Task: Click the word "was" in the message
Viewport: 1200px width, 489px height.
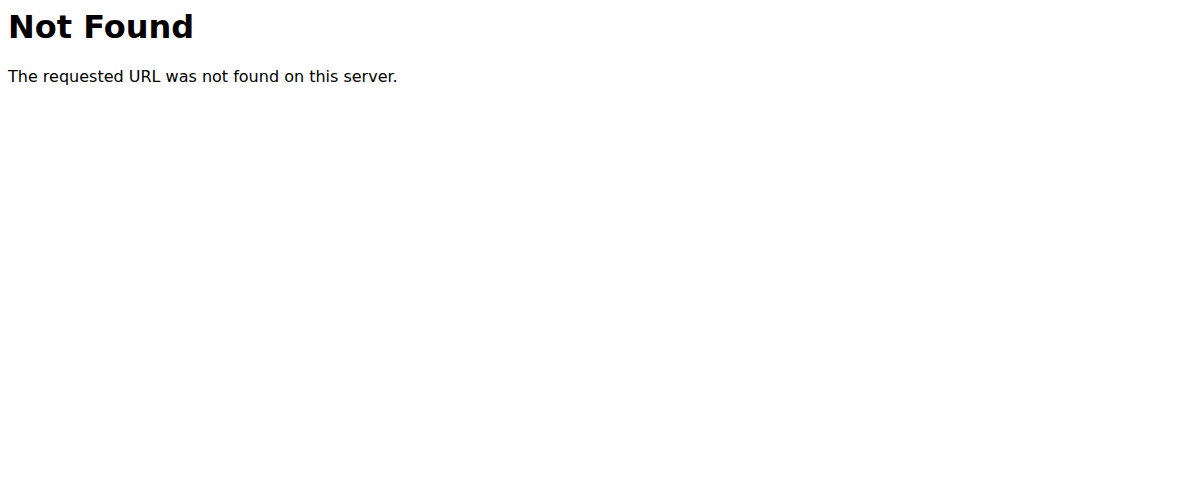Action: tap(181, 78)
